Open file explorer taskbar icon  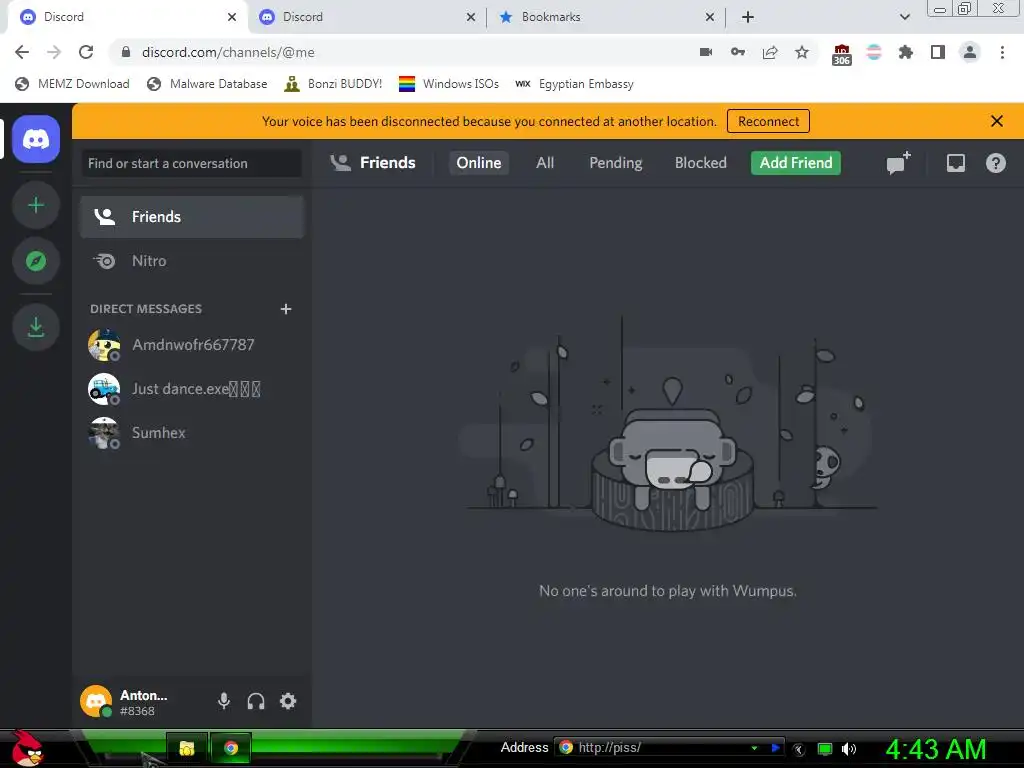point(187,748)
